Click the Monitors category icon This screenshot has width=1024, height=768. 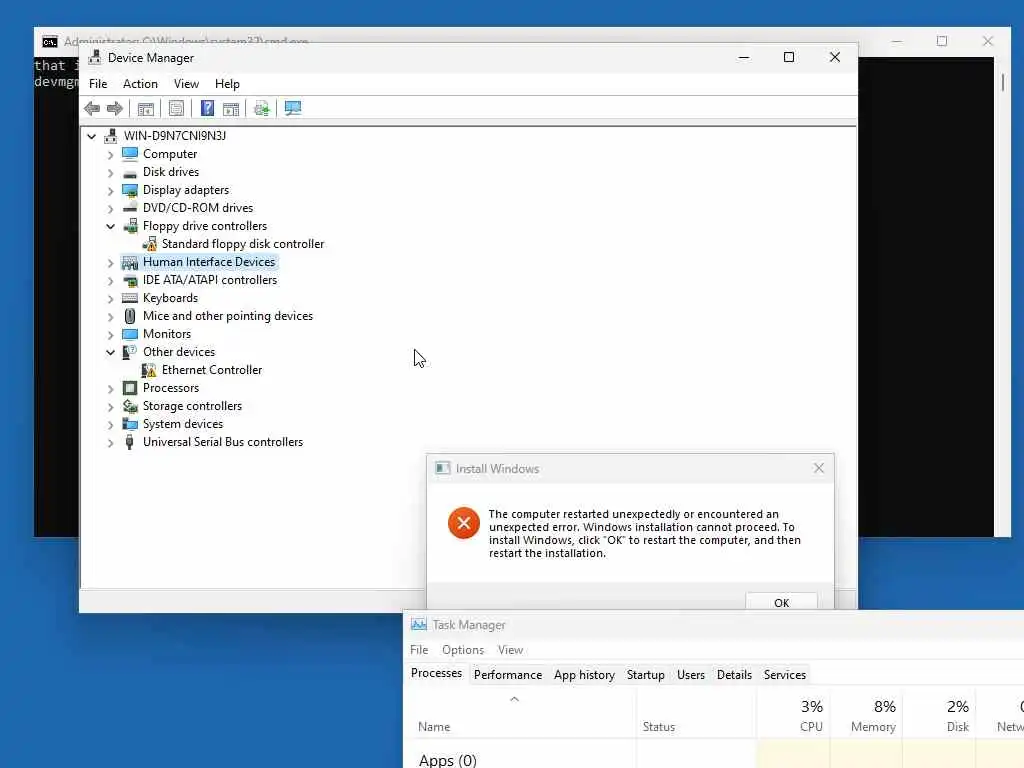pos(130,334)
